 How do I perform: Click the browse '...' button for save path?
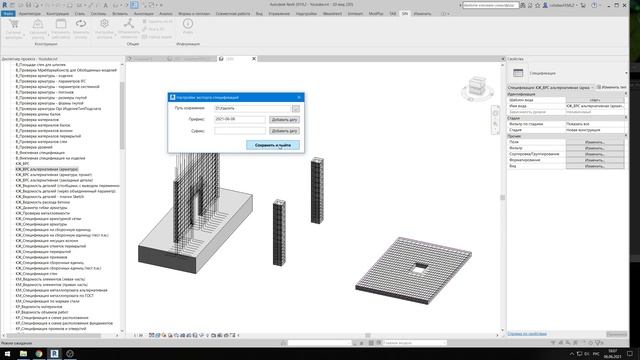[296, 109]
